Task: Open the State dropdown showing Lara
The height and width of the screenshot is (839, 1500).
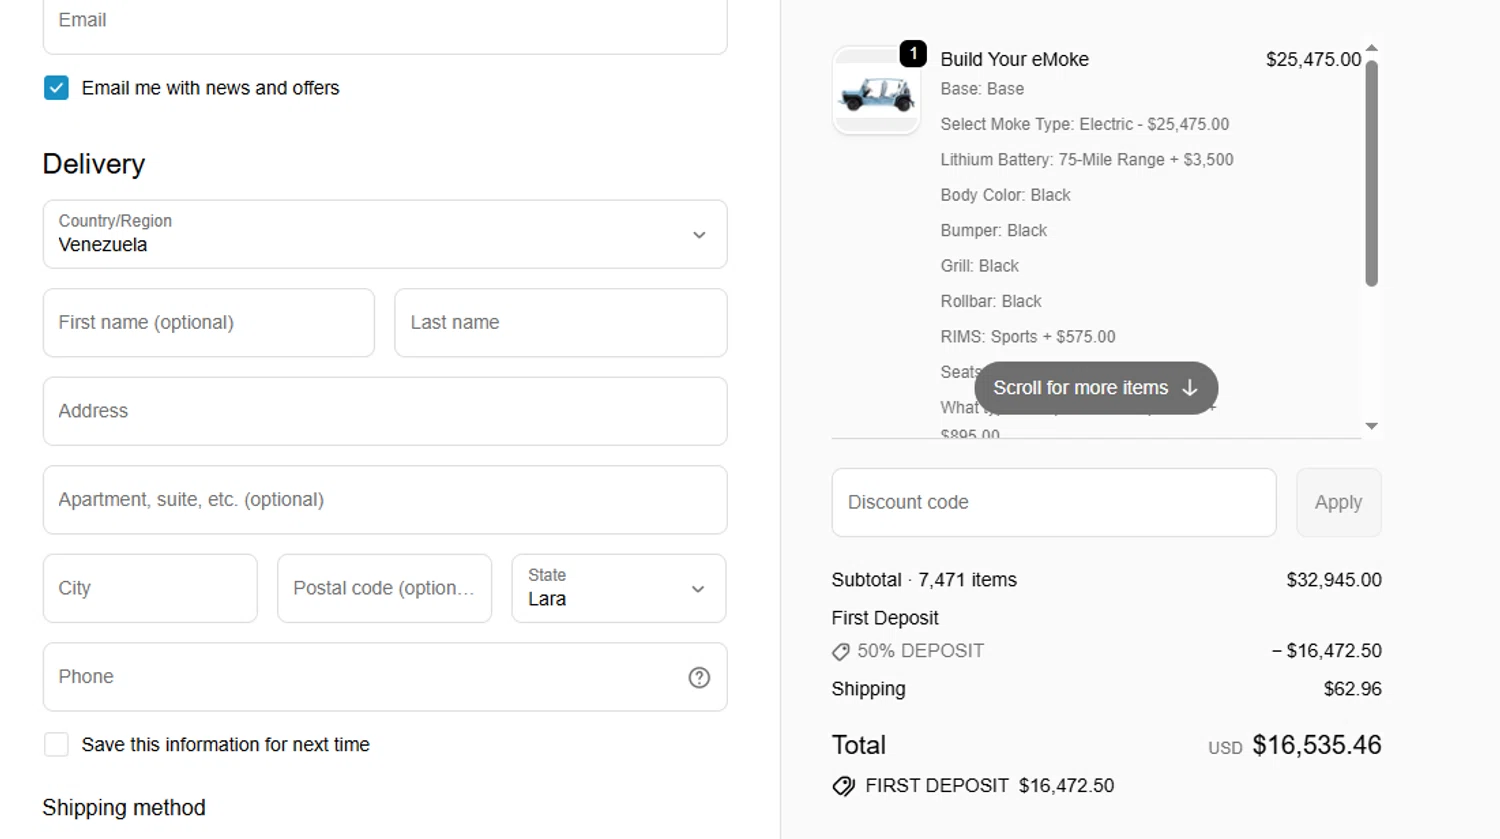Action: [619, 588]
